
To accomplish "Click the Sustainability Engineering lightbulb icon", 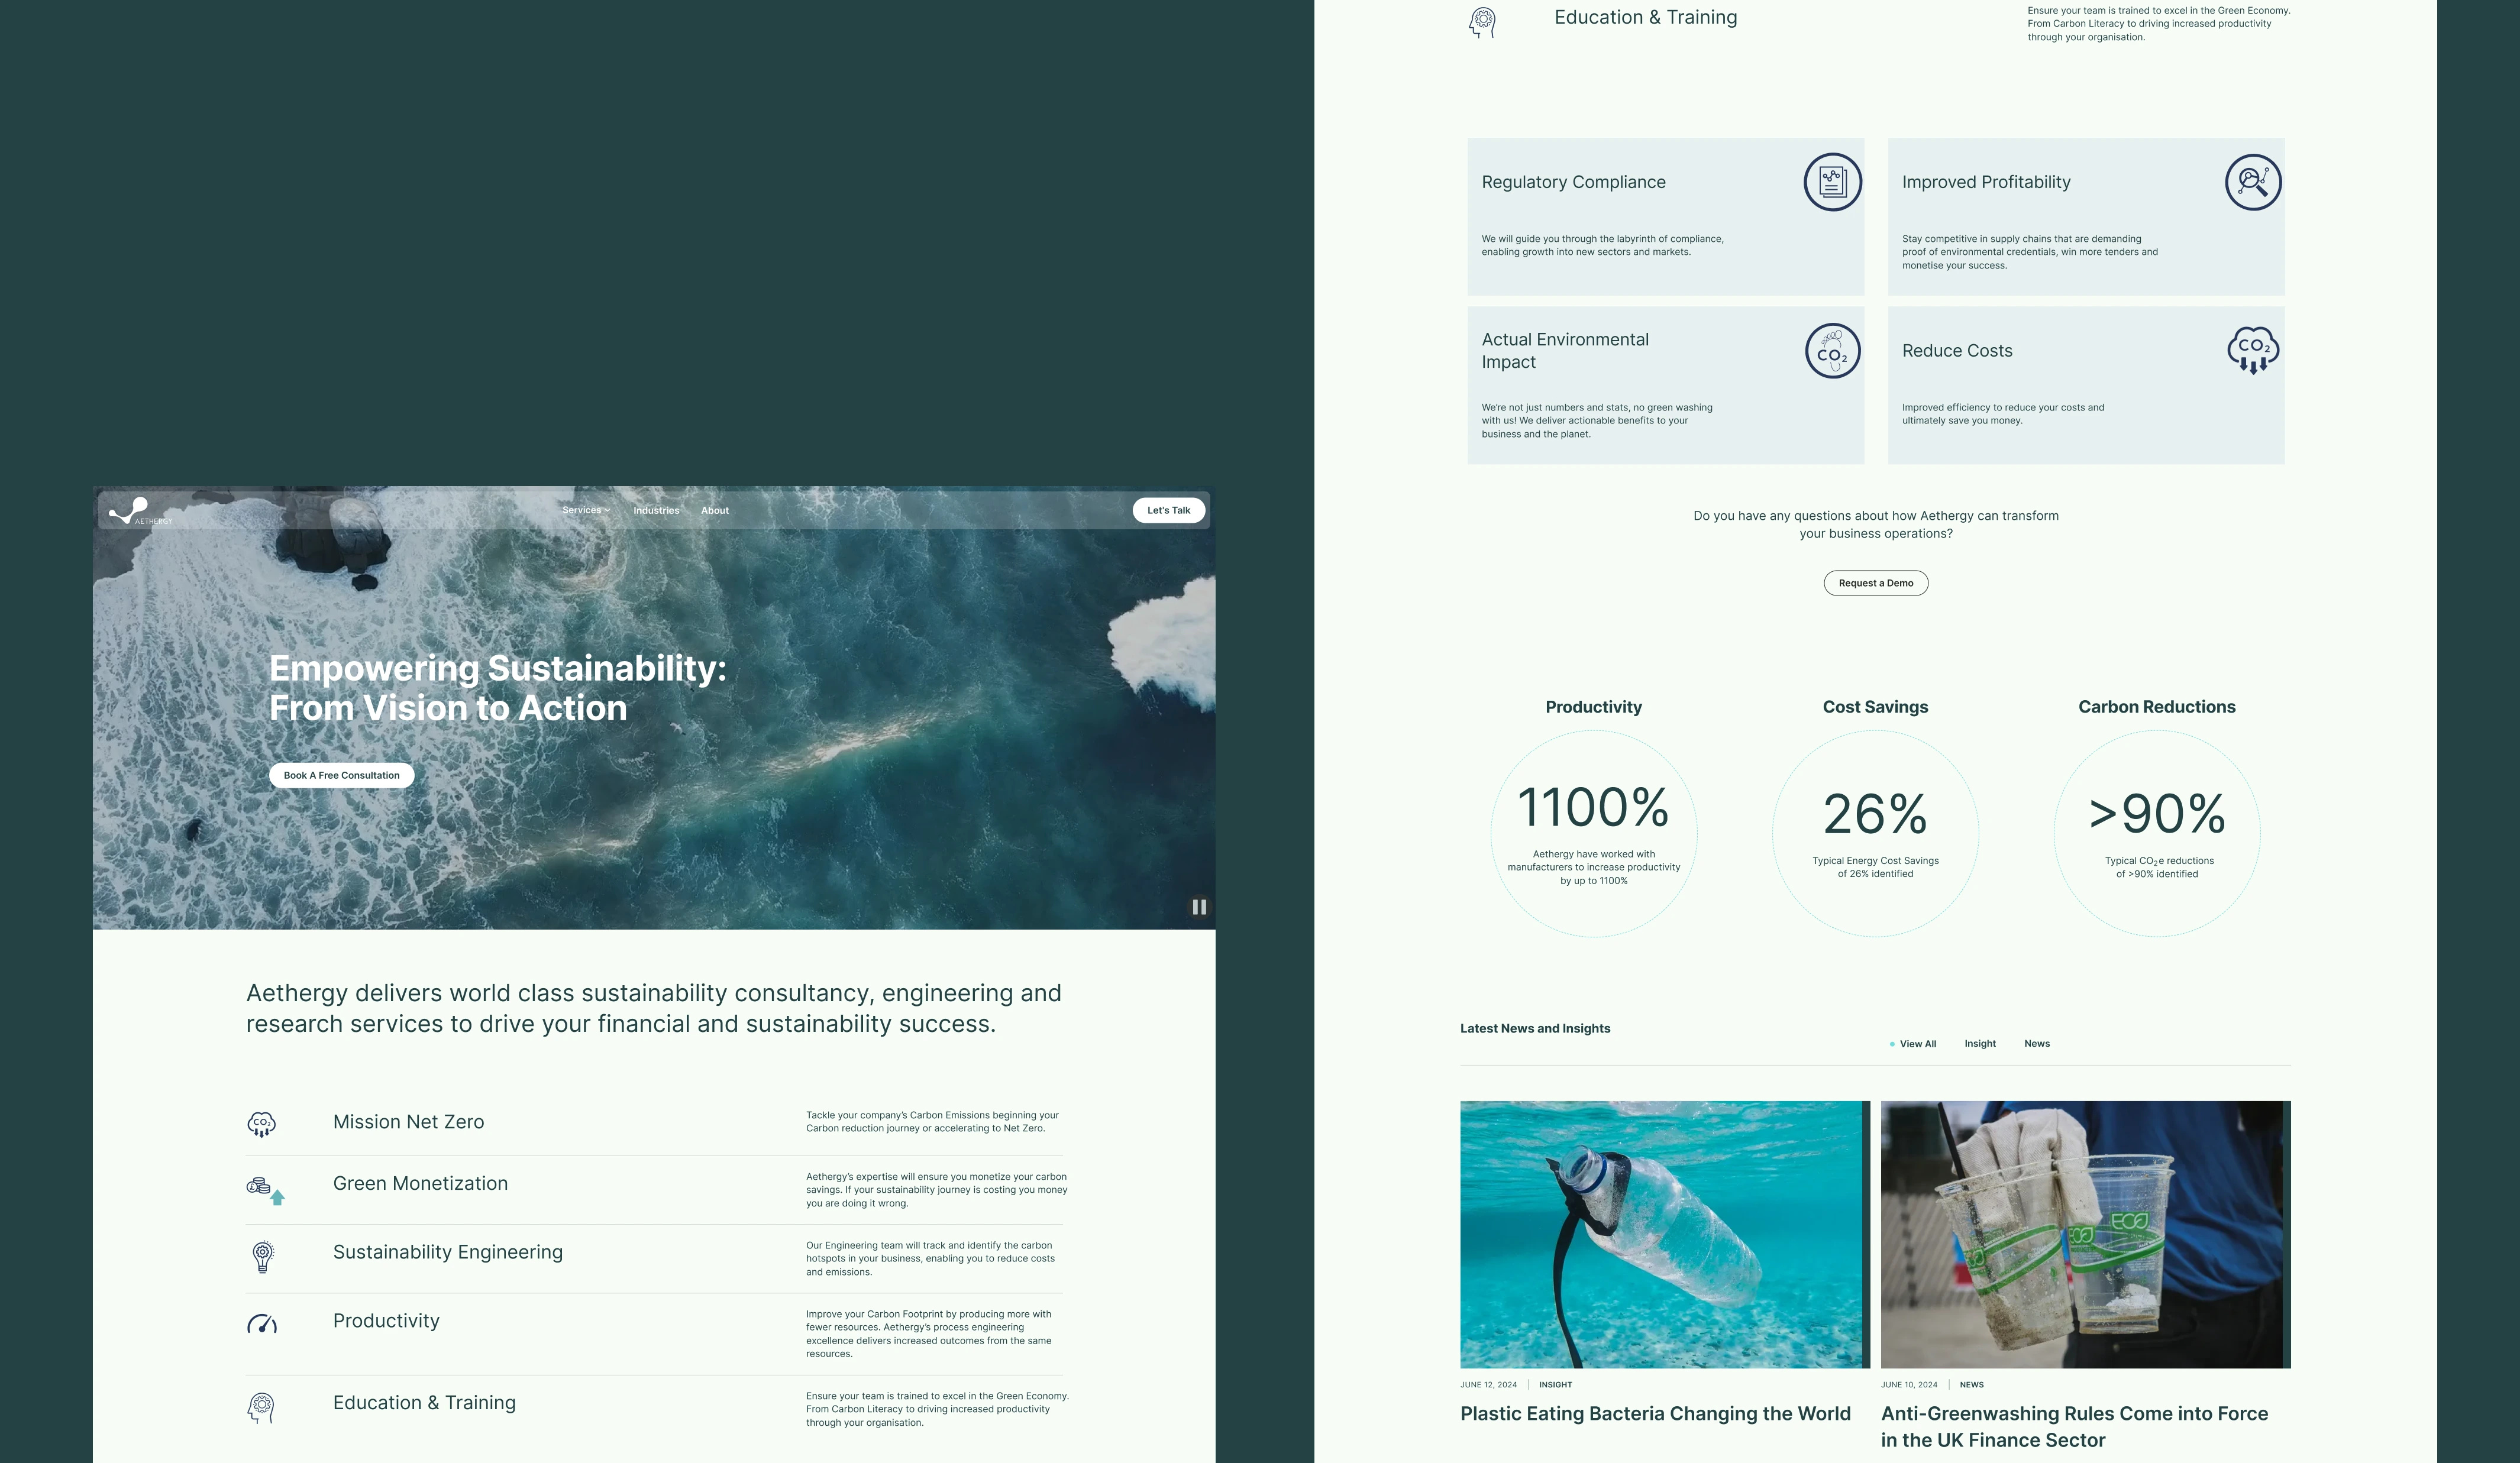I will point(263,1256).
